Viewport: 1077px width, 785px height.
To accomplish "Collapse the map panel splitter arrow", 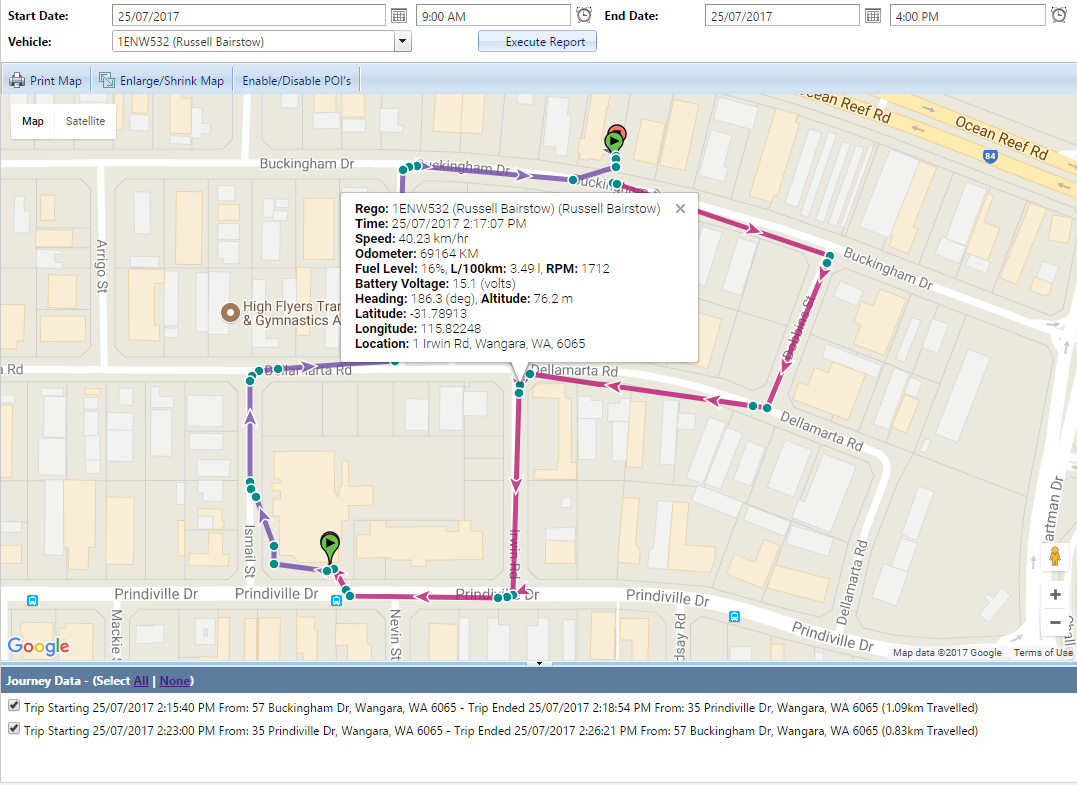I will pos(539,663).
